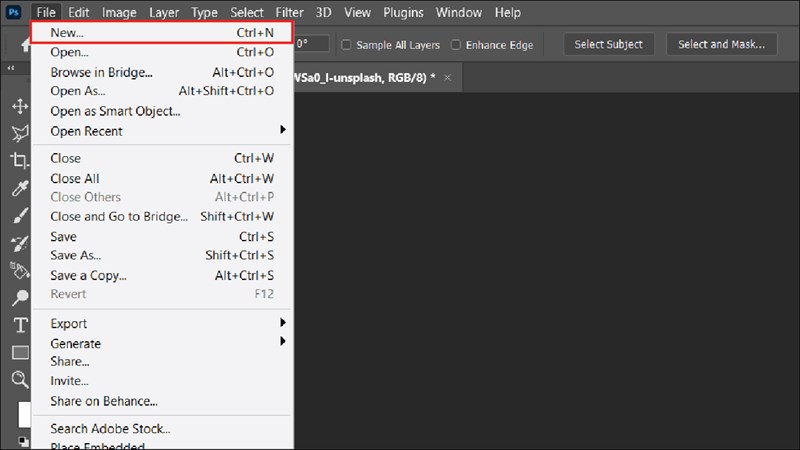
Task: Click the Select Subject button
Action: 609,44
